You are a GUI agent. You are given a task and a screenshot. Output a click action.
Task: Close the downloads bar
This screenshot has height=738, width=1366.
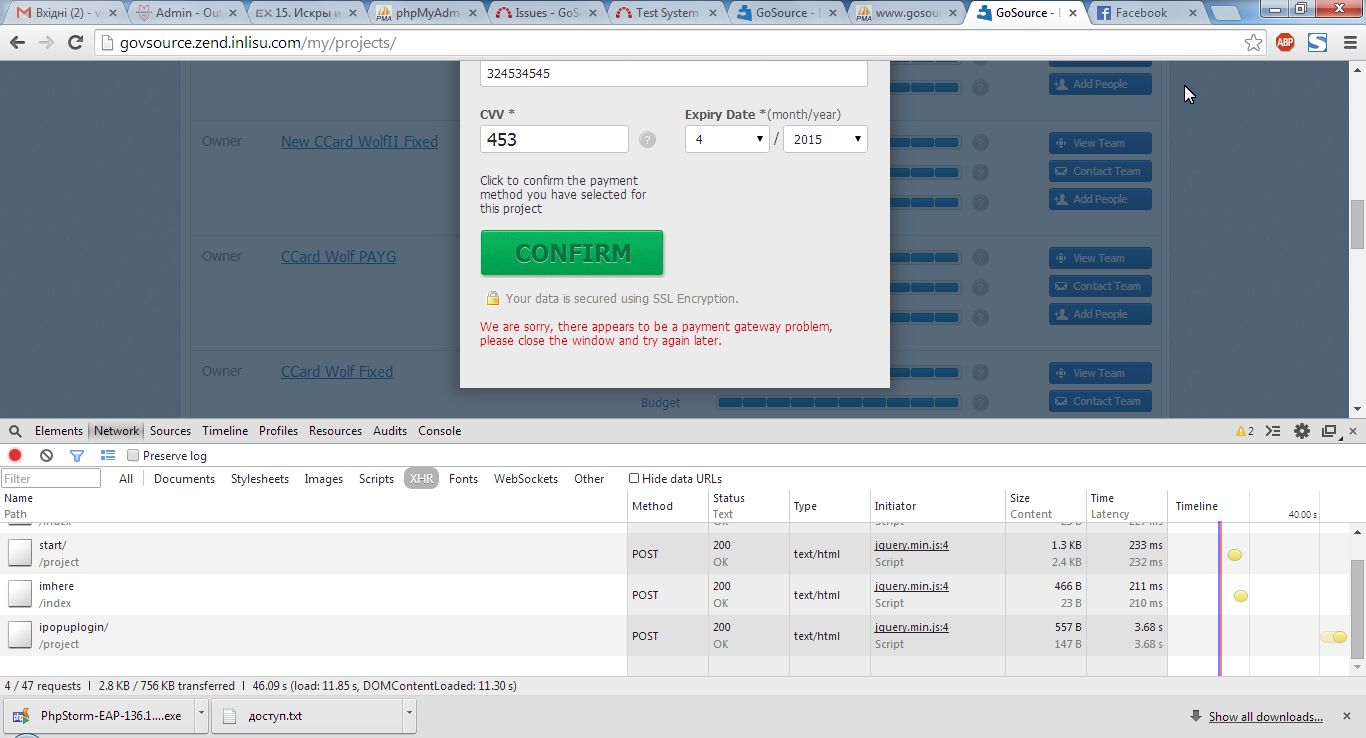click(1347, 716)
